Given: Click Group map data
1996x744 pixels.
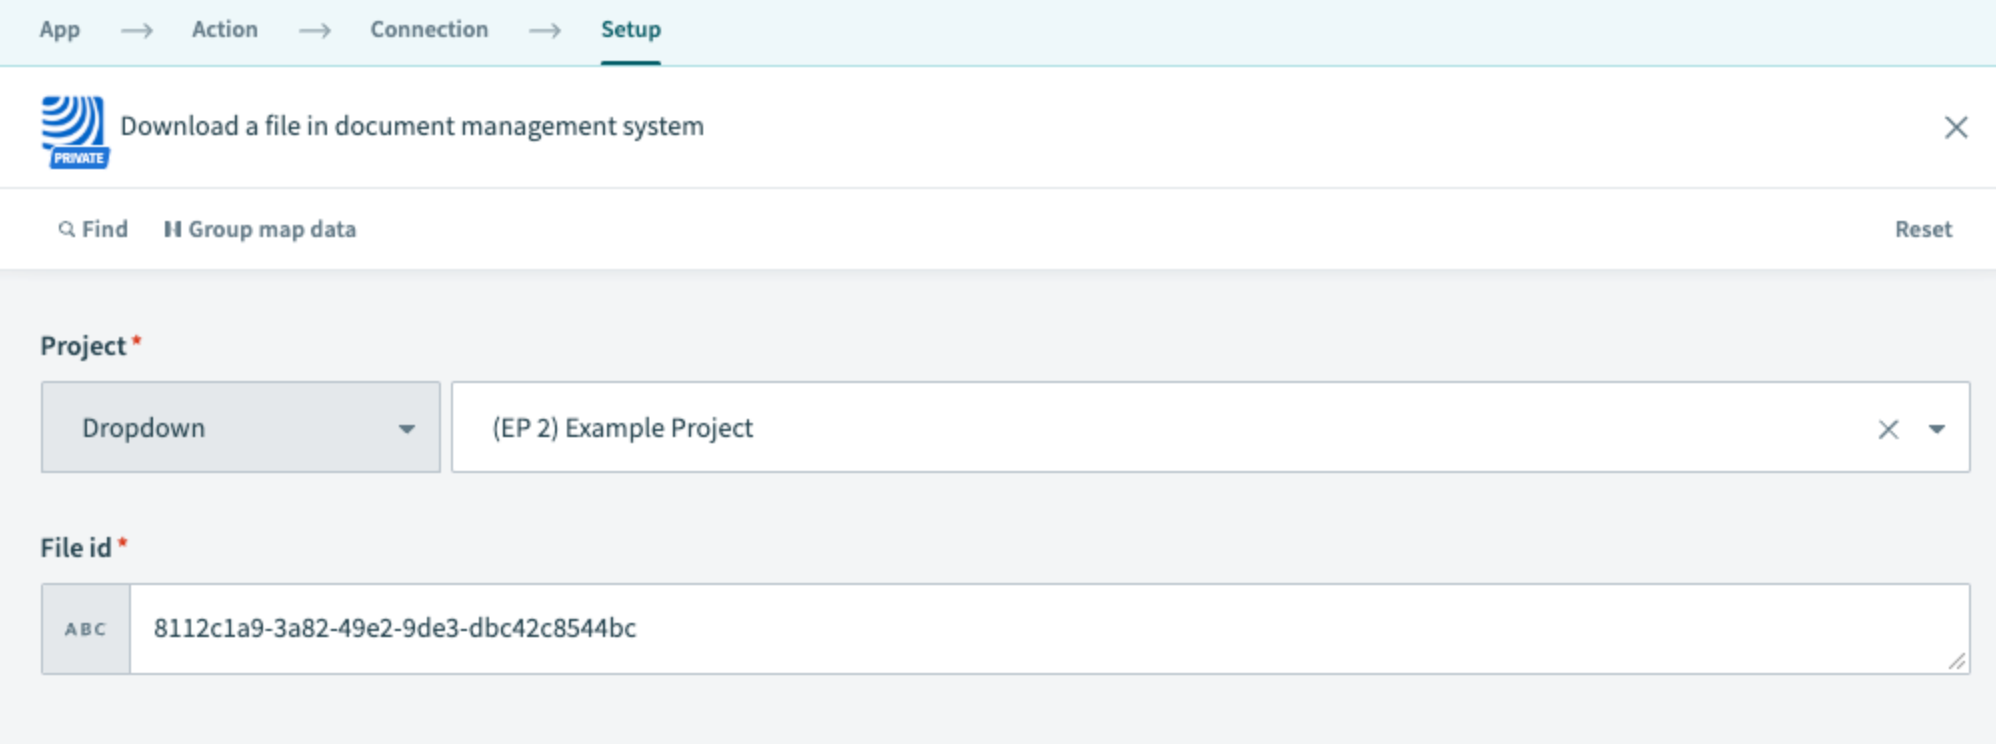Looking at the screenshot, I should click(260, 229).
